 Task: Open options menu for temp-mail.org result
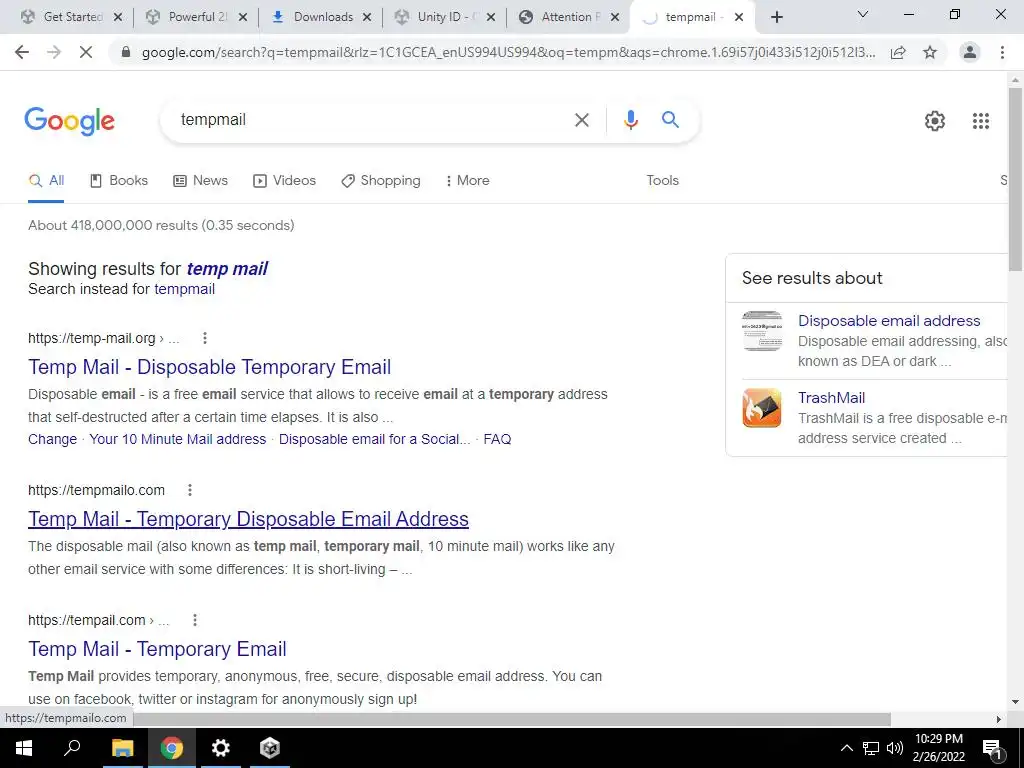pos(204,338)
